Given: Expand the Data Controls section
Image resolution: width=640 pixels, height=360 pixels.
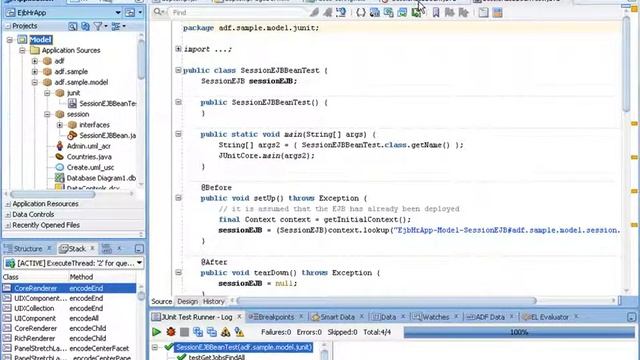Looking at the screenshot, I should tap(8, 214).
